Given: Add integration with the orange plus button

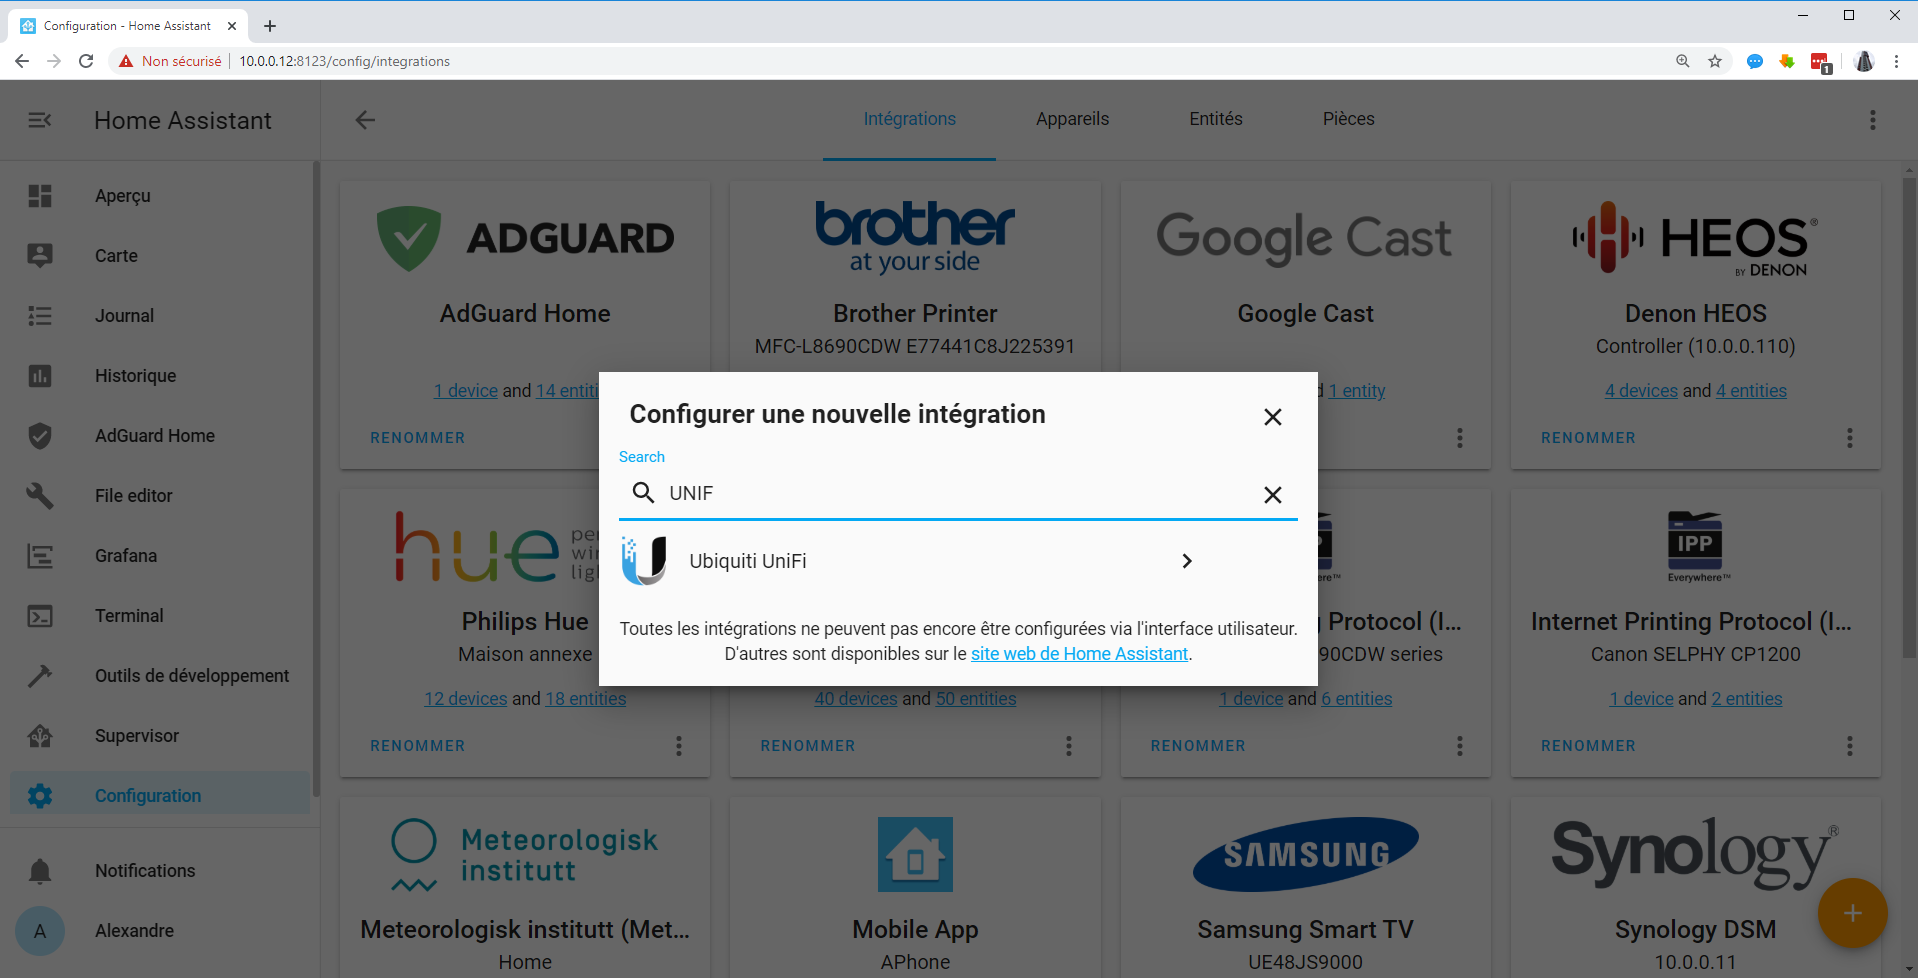Looking at the screenshot, I should [1852, 913].
